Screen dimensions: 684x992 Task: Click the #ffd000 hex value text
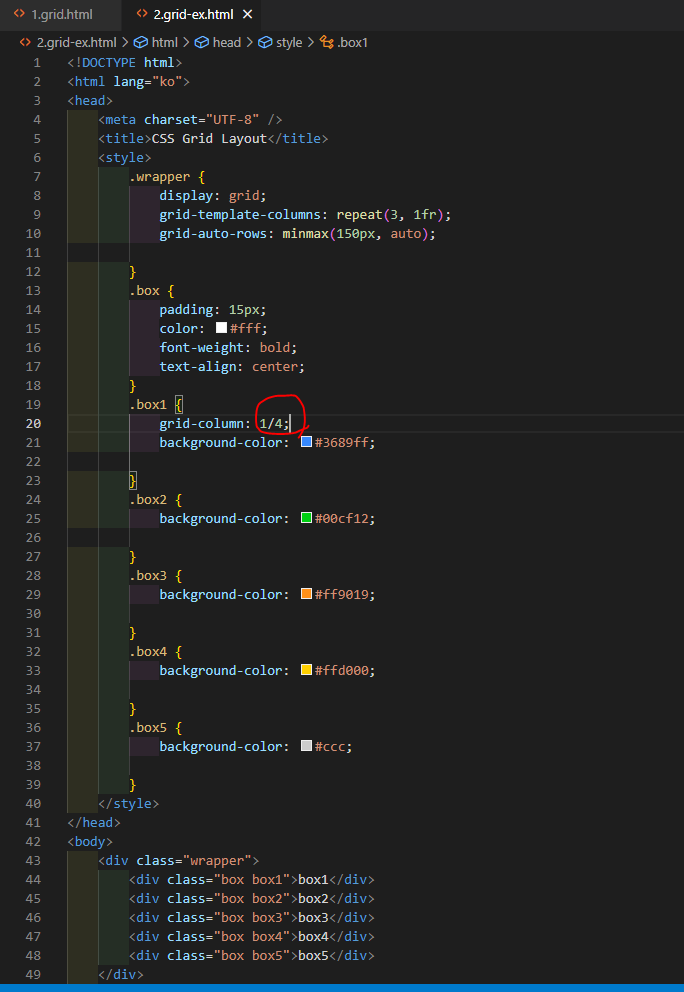(x=341, y=670)
